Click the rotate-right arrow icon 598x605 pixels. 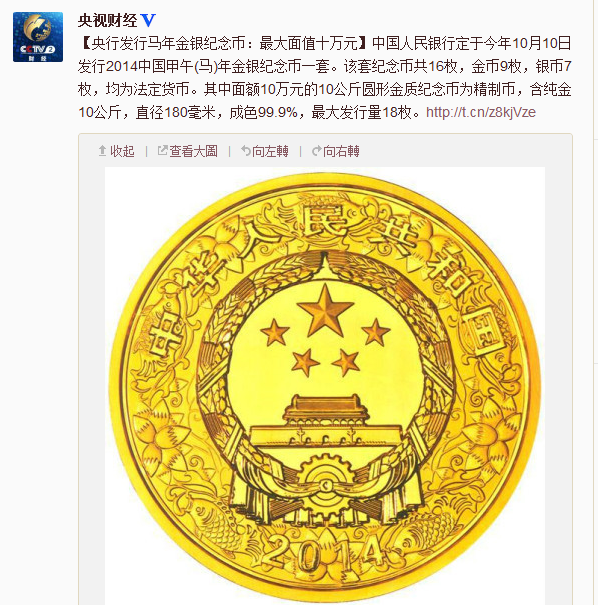click(317, 151)
